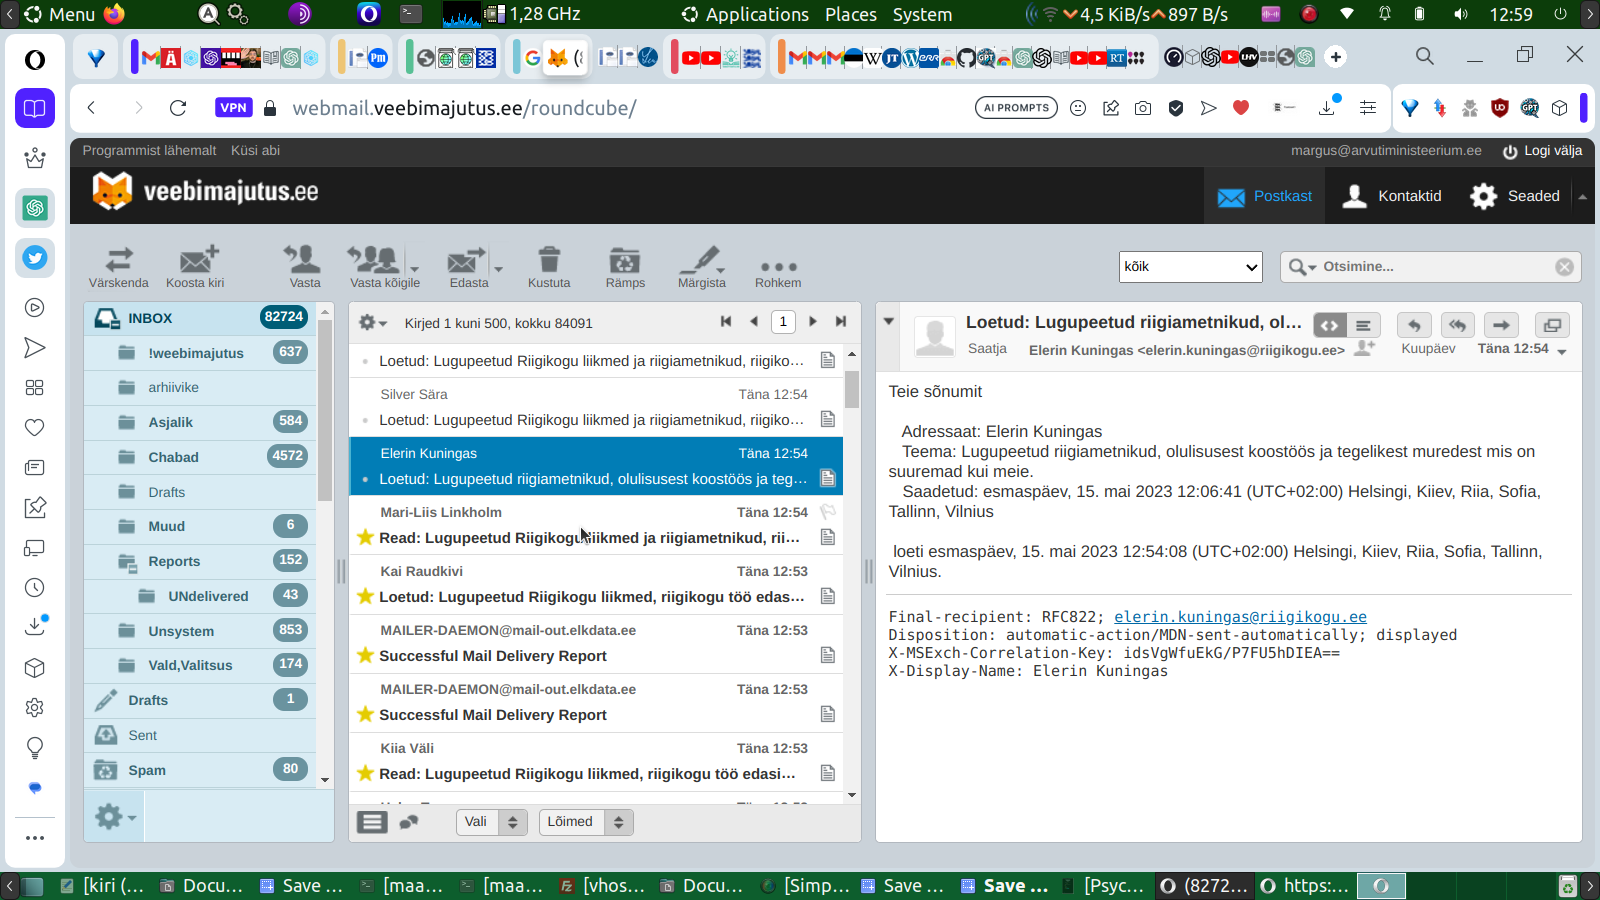This screenshot has height=900, width=1600.
Task: Open the Kontaktid tab
Action: (x=1392, y=196)
